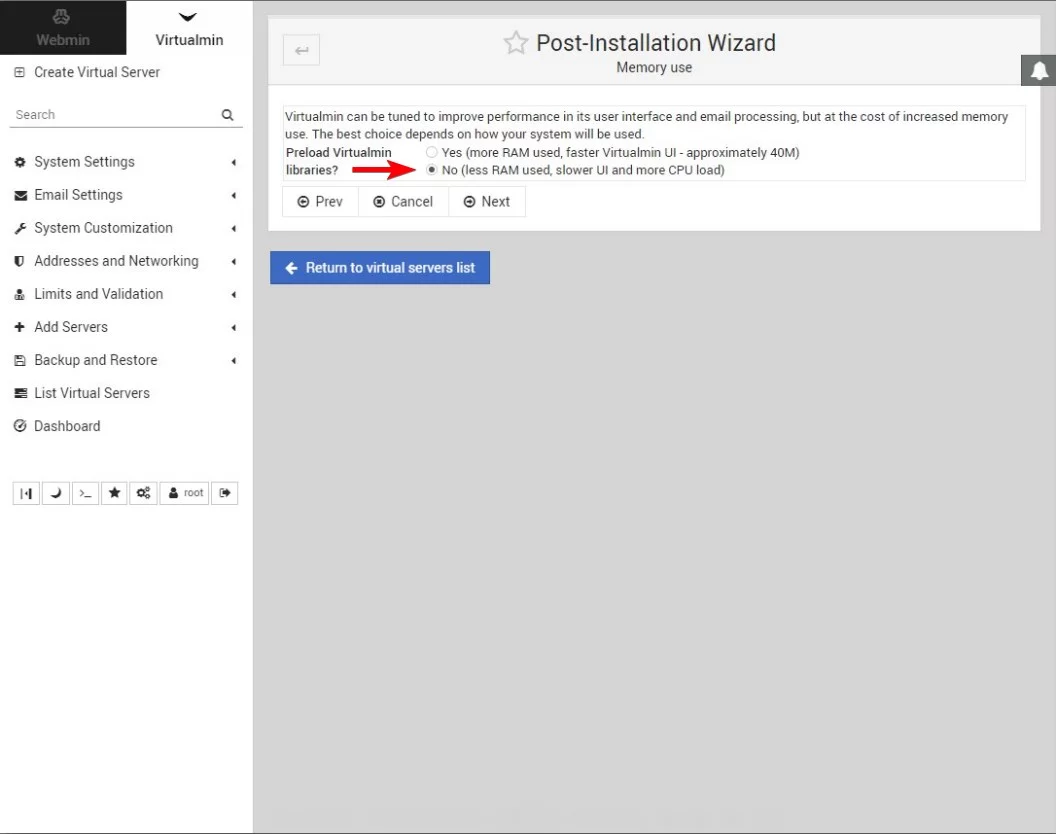Click Return to virtual servers list
This screenshot has width=1056, height=834.
[x=380, y=267]
